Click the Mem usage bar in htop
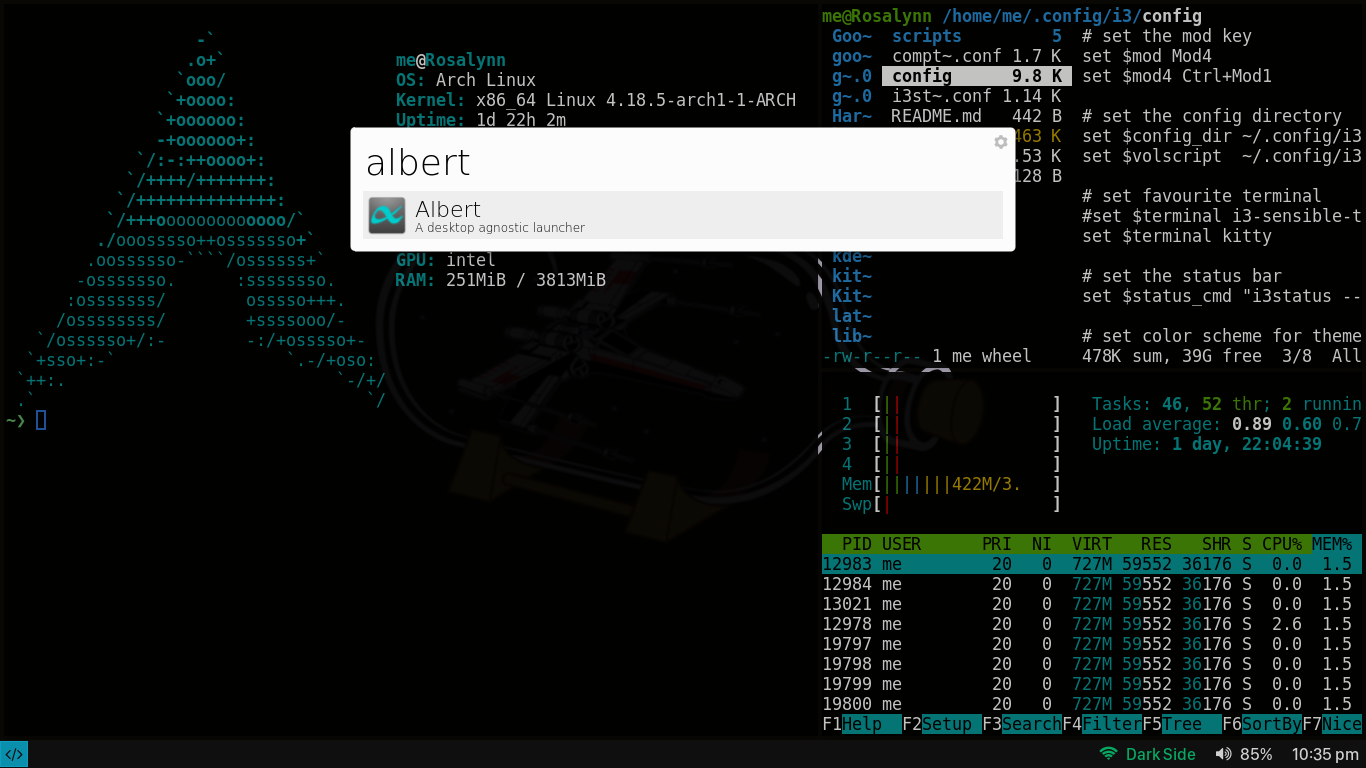 (952, 484)
